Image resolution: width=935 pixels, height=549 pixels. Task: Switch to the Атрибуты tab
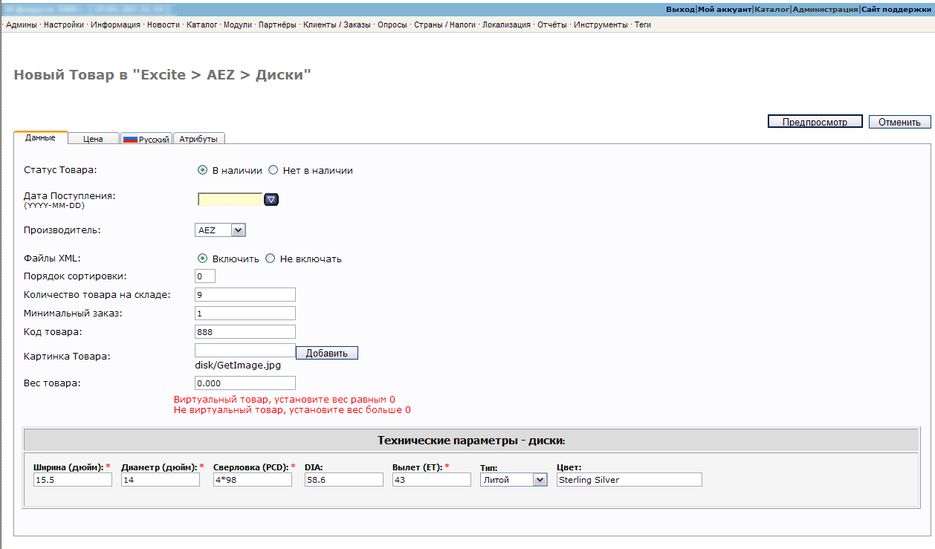coord(199,139)
